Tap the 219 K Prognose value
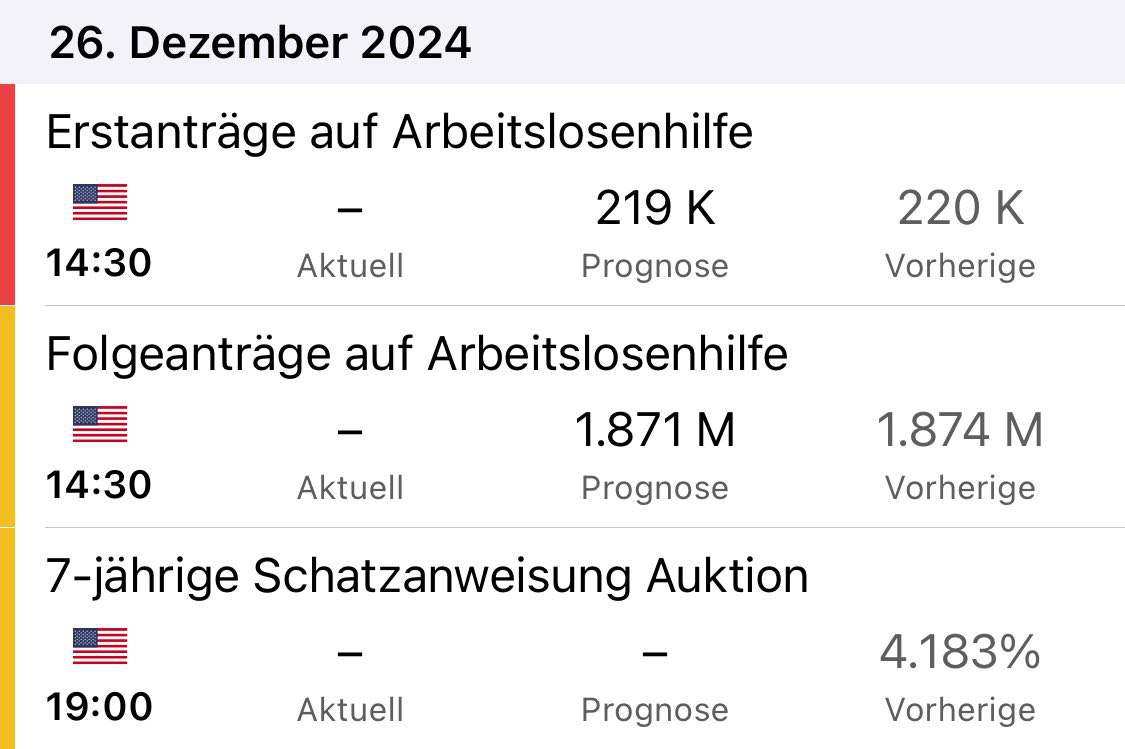1125x749 pixels. tap(655, 209)
